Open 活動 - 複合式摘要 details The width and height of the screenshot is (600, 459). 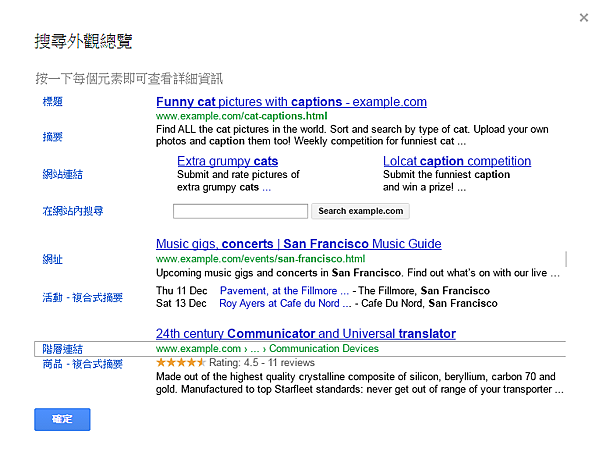[x=82, y=297]
